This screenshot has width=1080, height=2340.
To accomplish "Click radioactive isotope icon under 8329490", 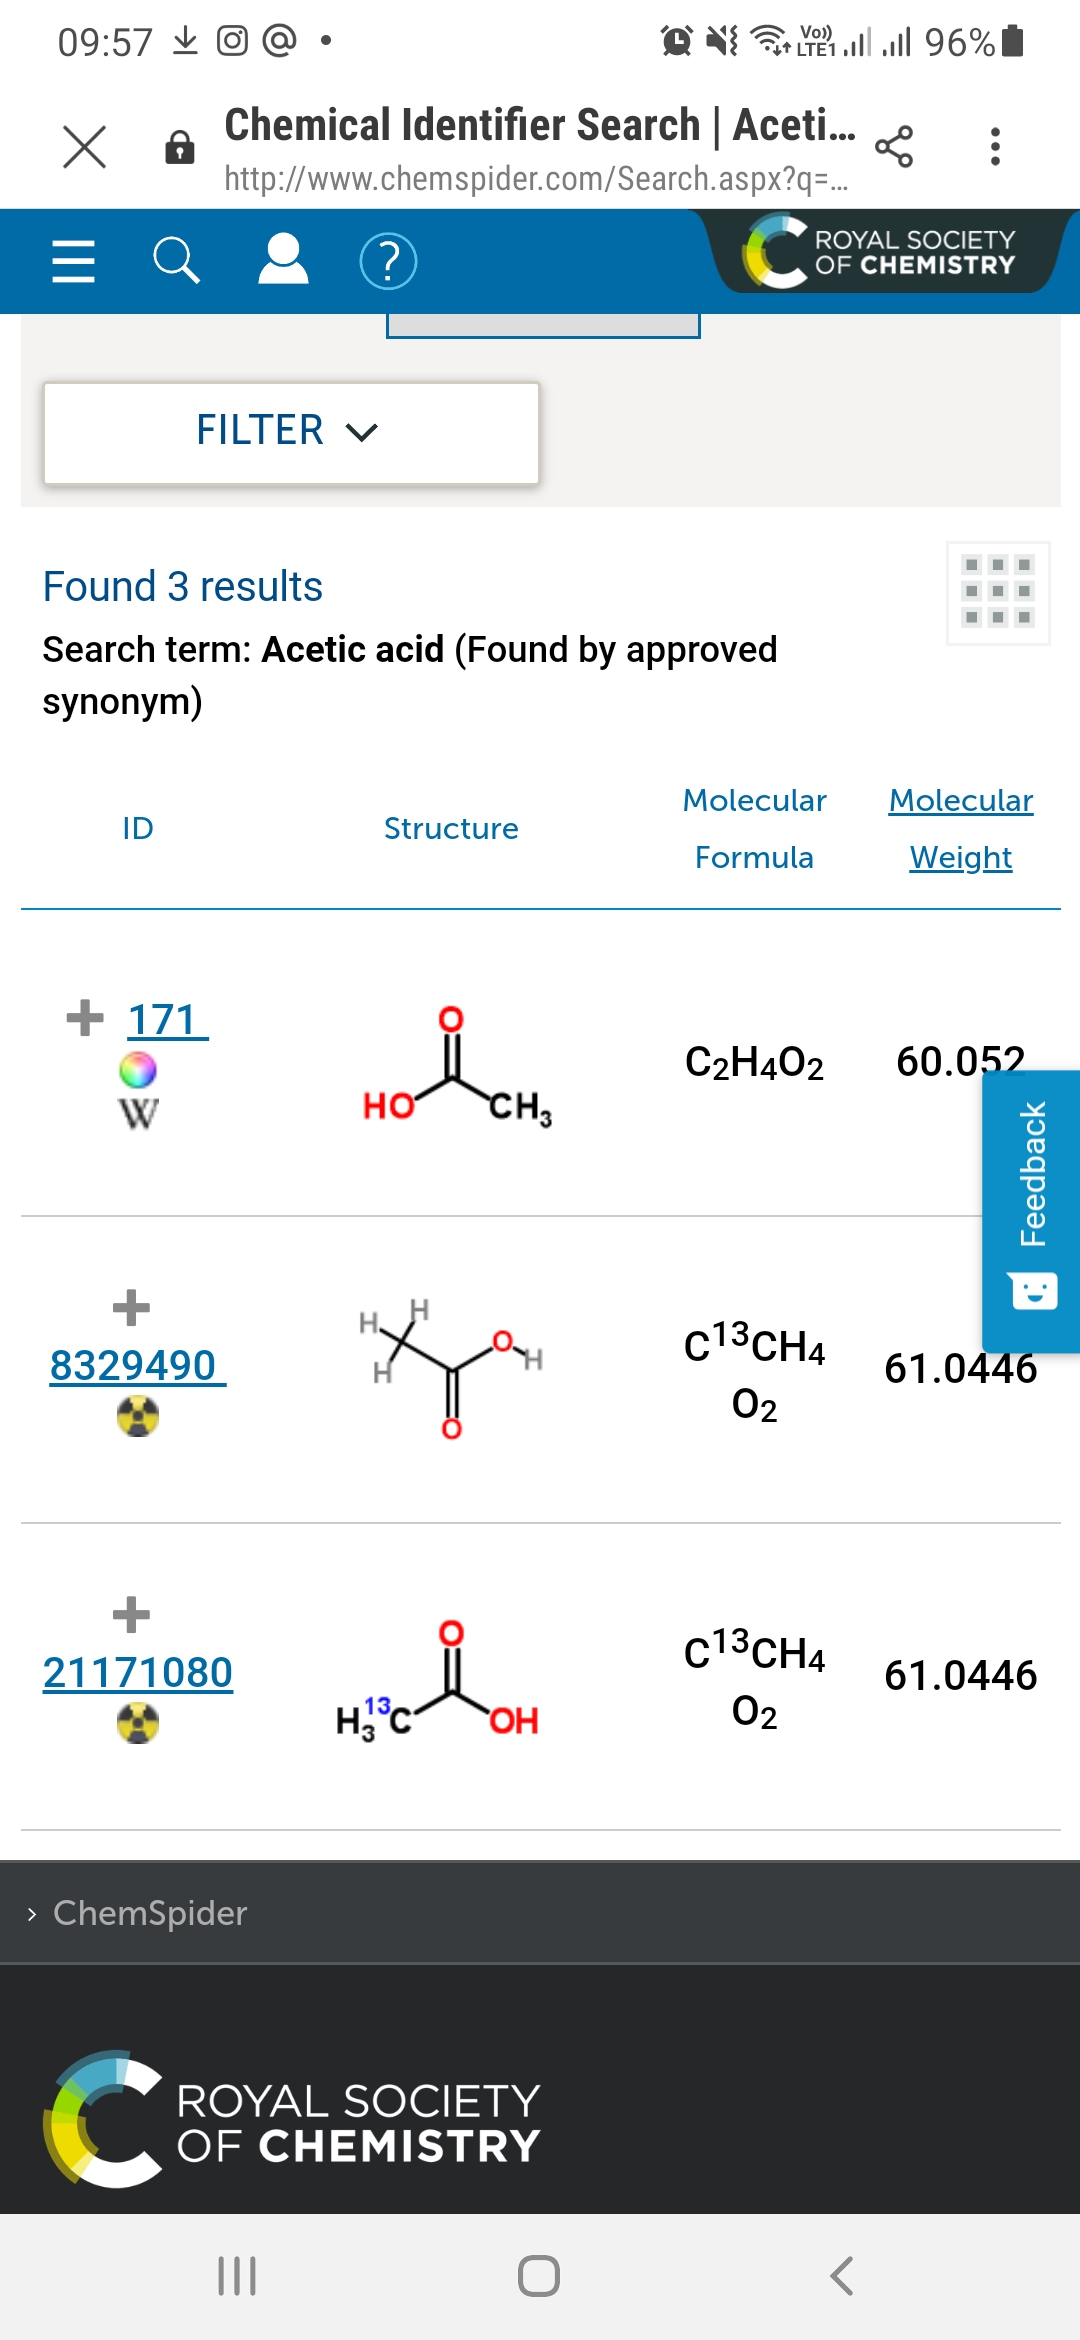I will point(138,1416).
